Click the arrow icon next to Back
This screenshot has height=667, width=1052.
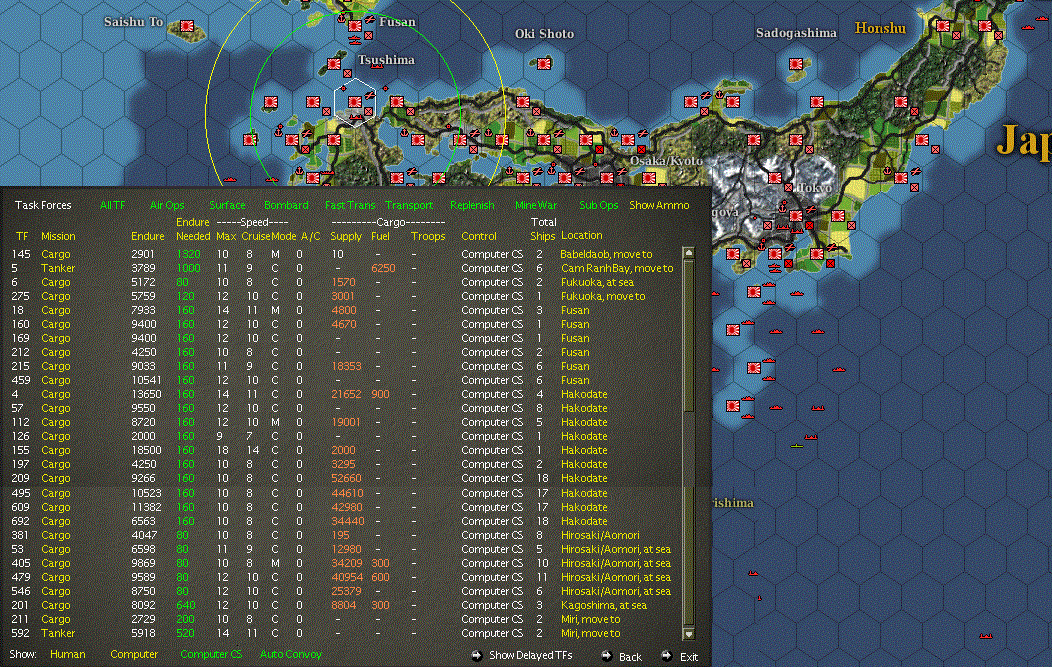[x=607, y=656]
